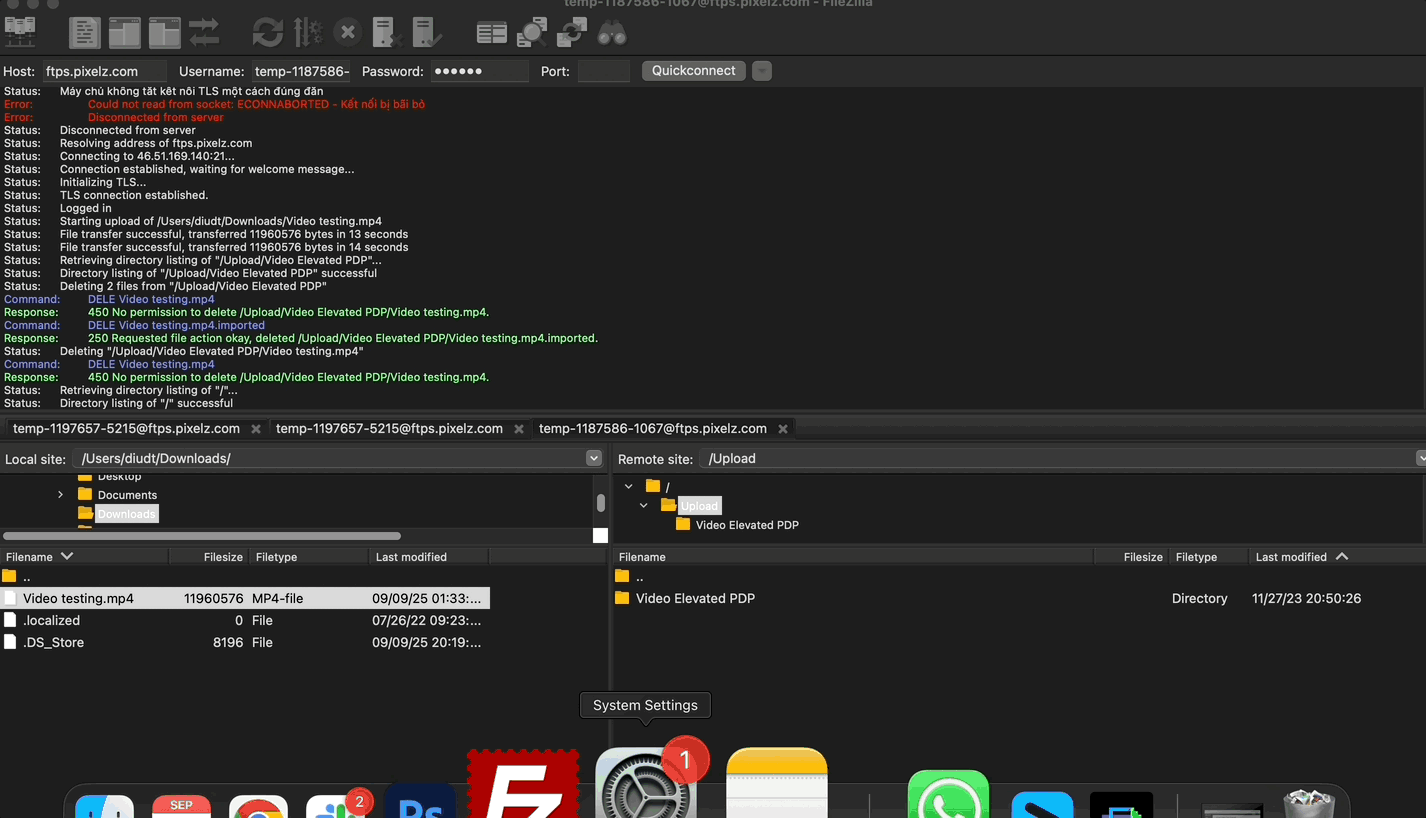1426x818 pixels.
Task: Expand the Documents folder in local tree
Action: [61, 495]
